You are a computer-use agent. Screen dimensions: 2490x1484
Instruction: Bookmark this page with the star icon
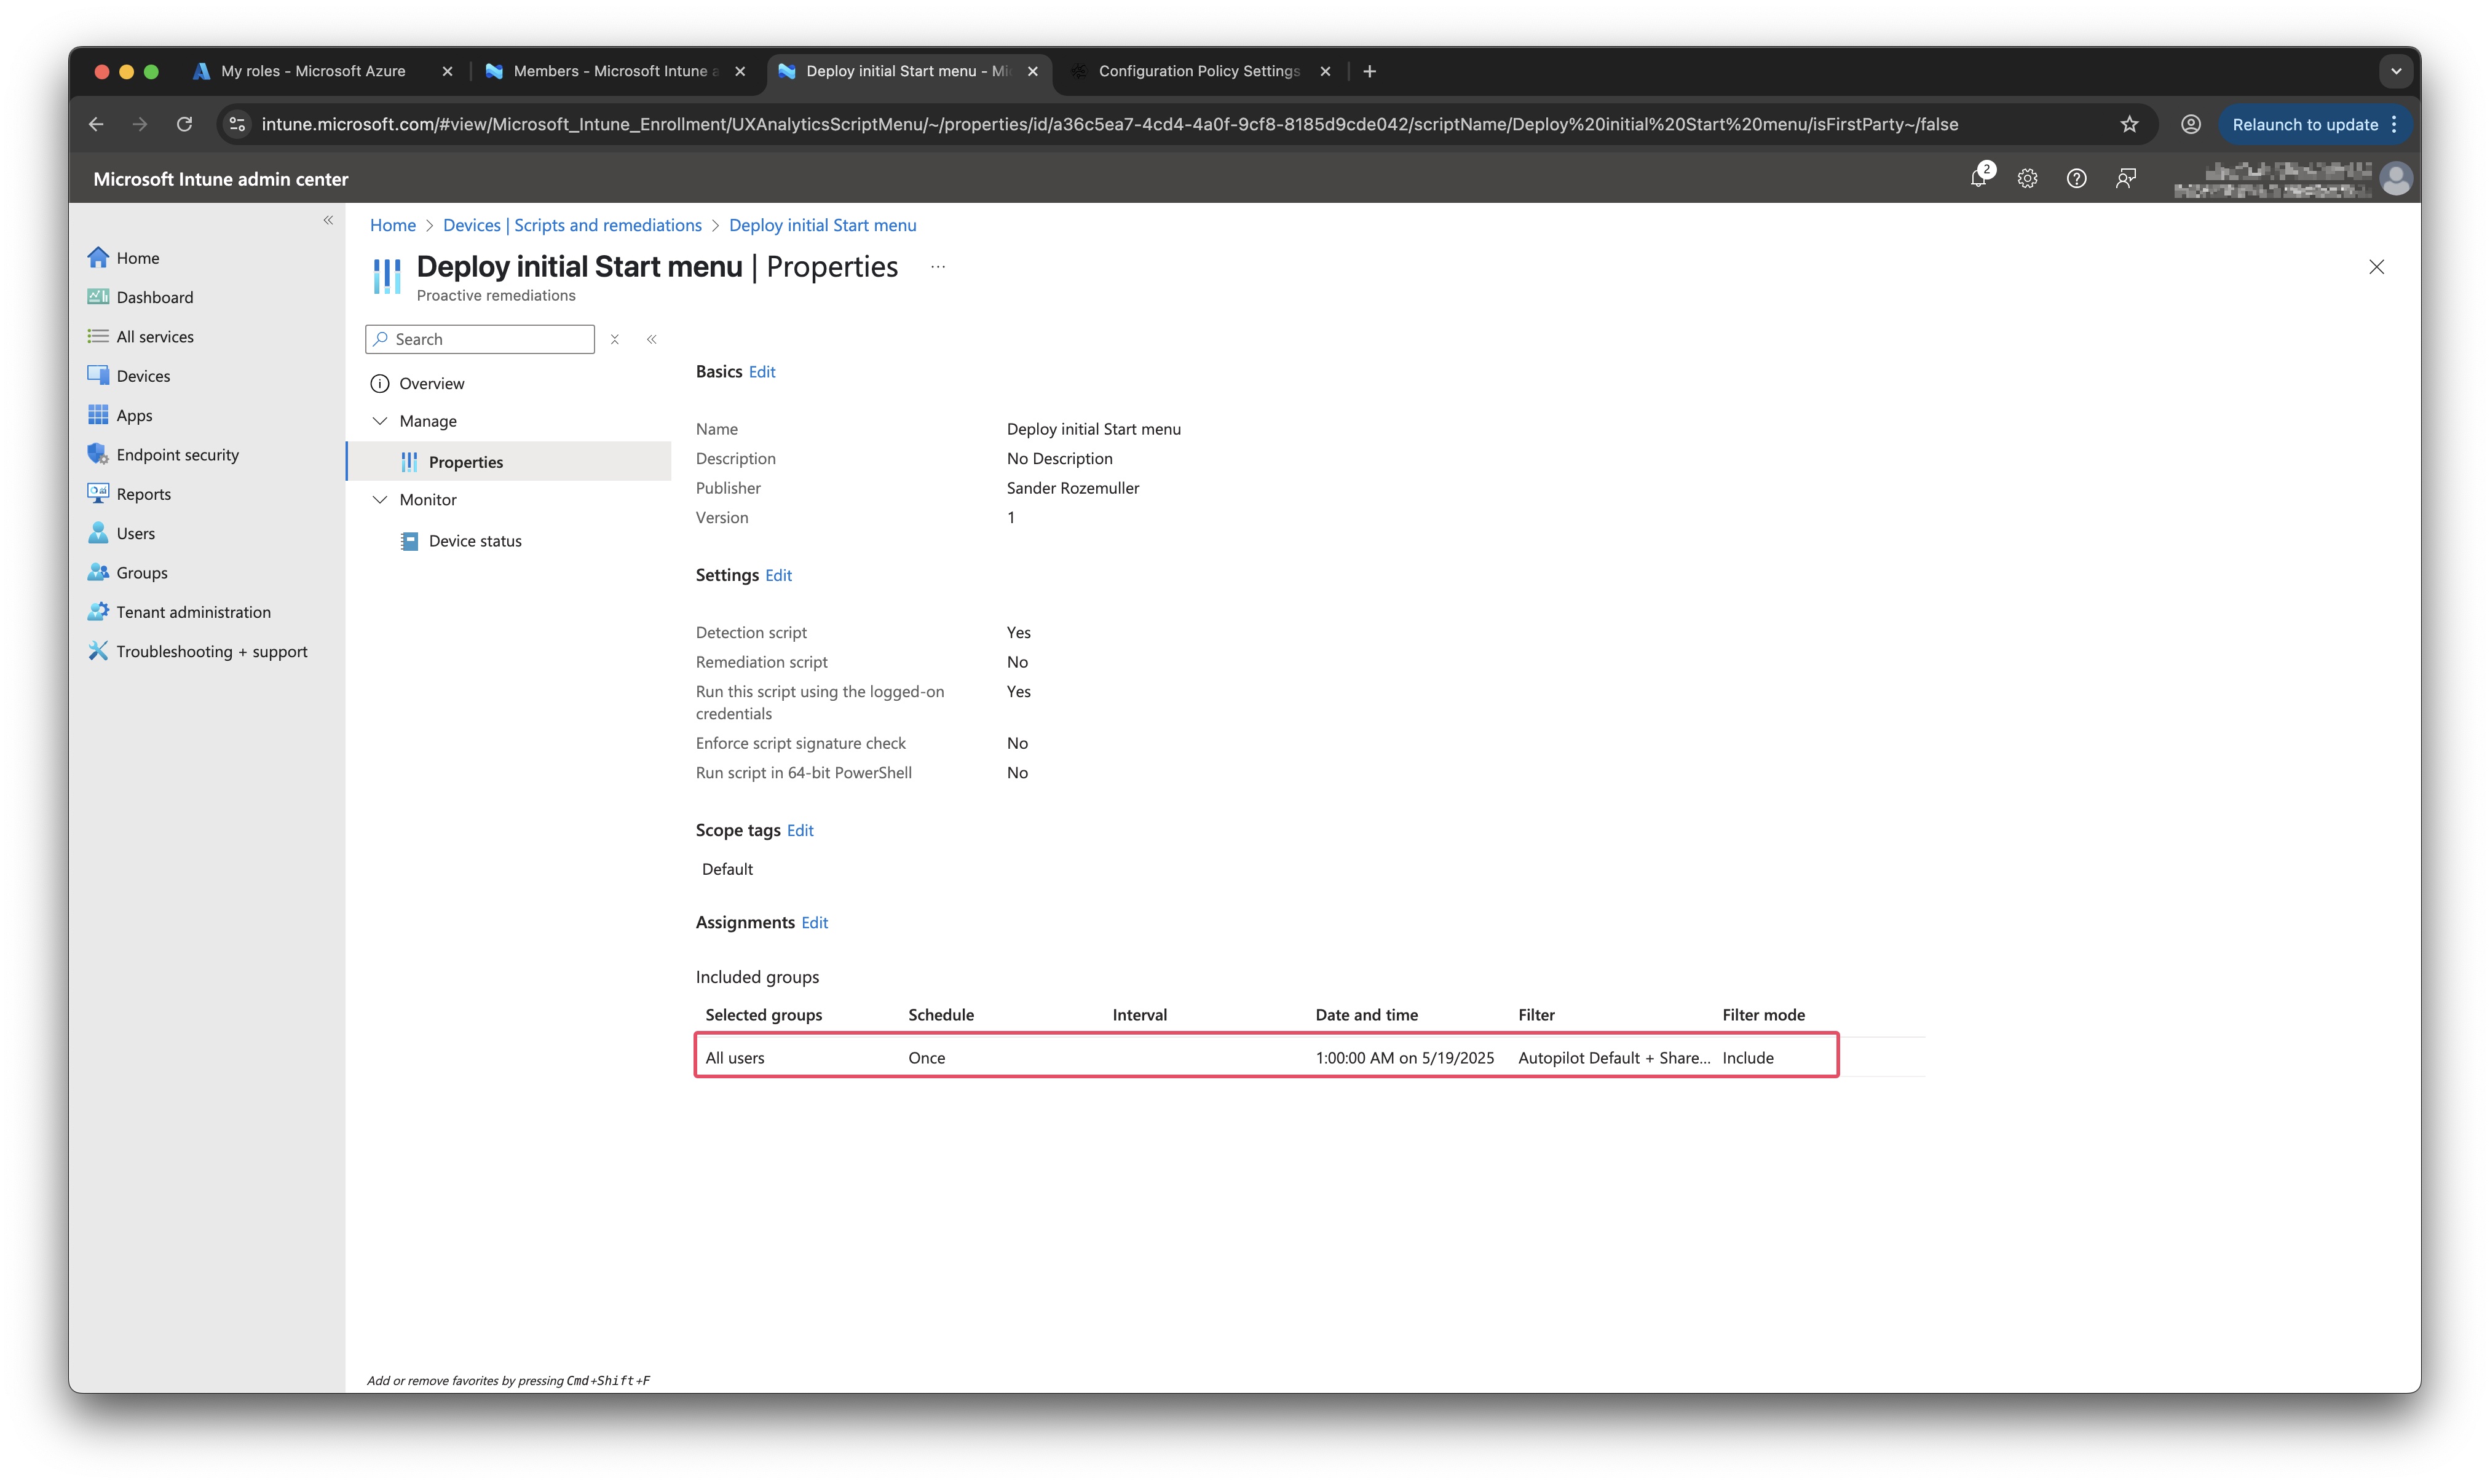(x=2129, y=124)
